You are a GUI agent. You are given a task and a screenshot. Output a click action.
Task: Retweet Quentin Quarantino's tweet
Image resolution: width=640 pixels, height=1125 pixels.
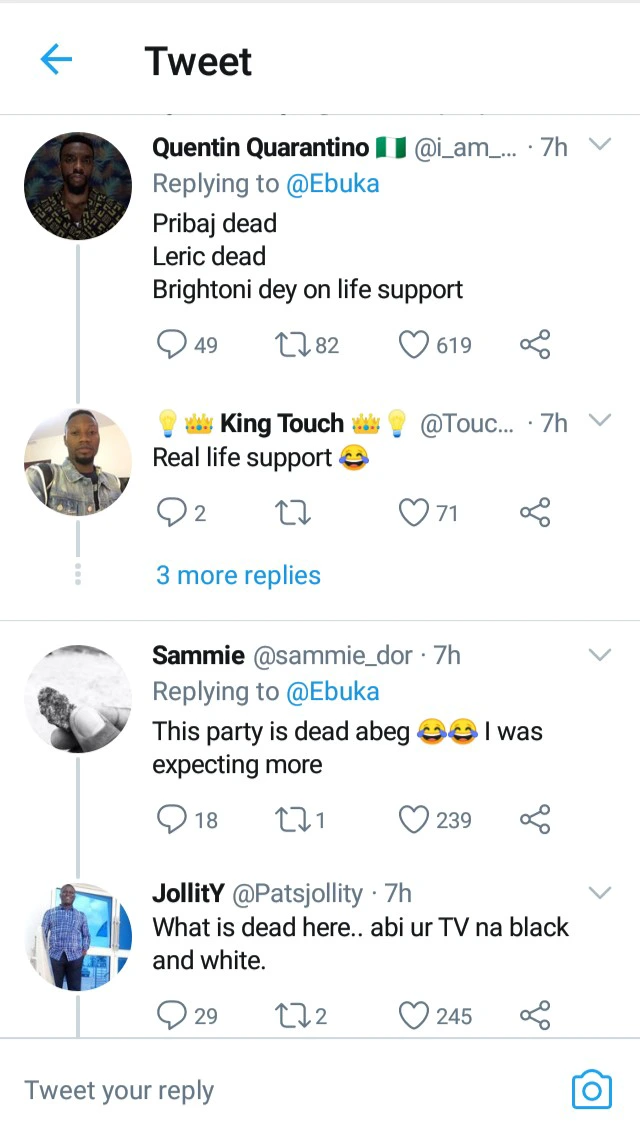point(290,345)
